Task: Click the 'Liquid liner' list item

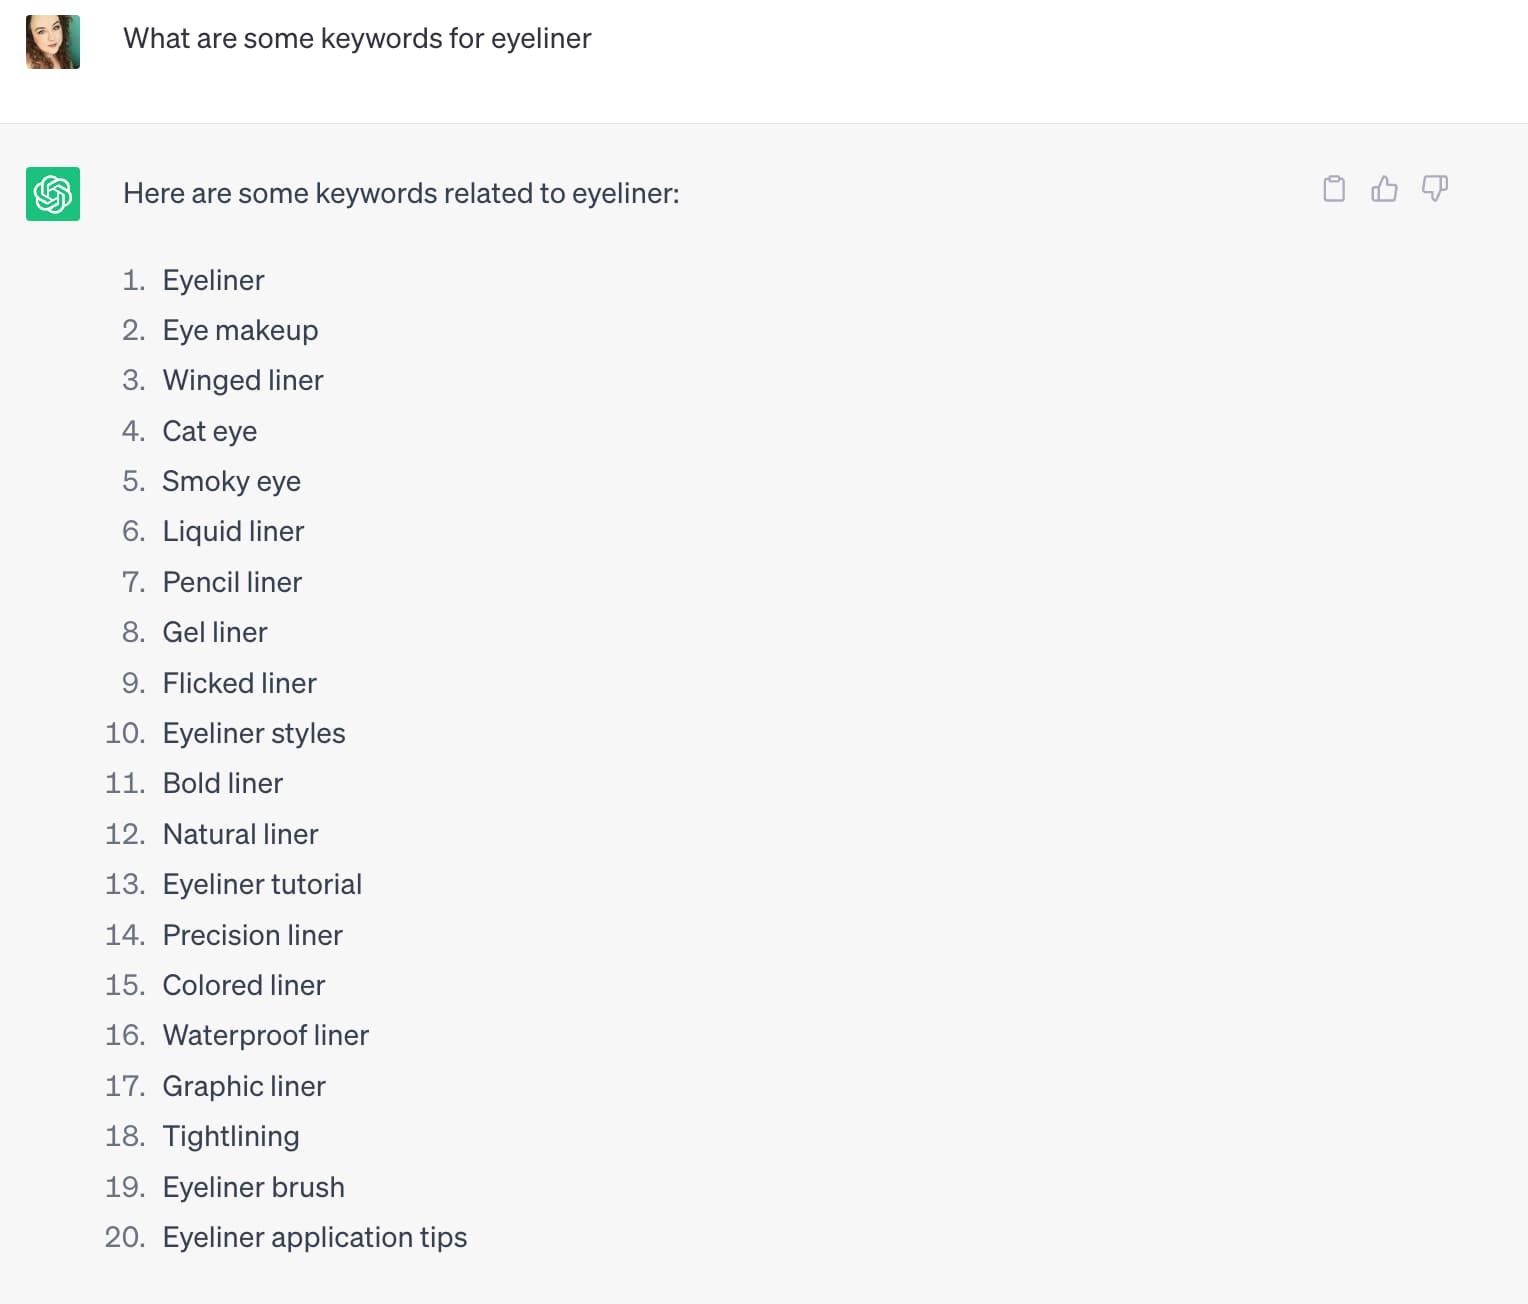Action: pyautogui.click(x=233, y=531)
